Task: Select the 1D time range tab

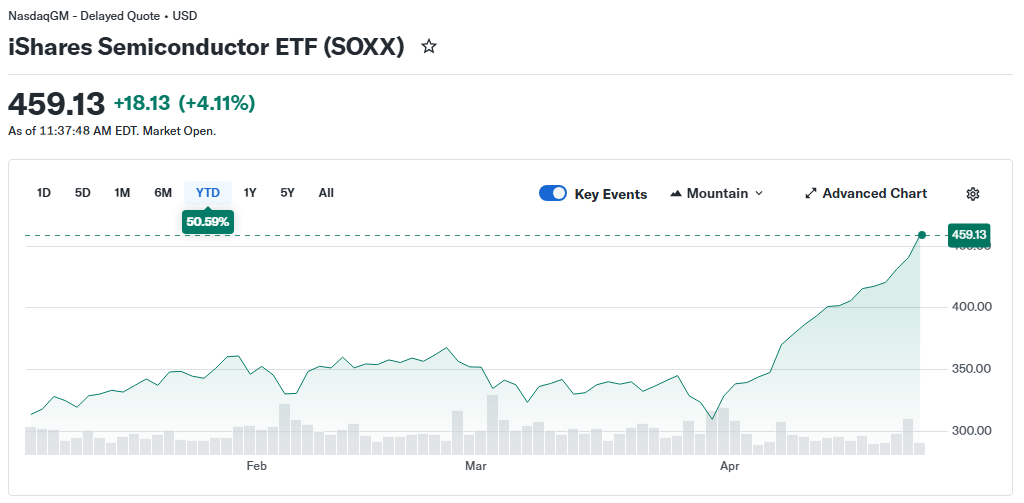Action: (x=44, y=193)
